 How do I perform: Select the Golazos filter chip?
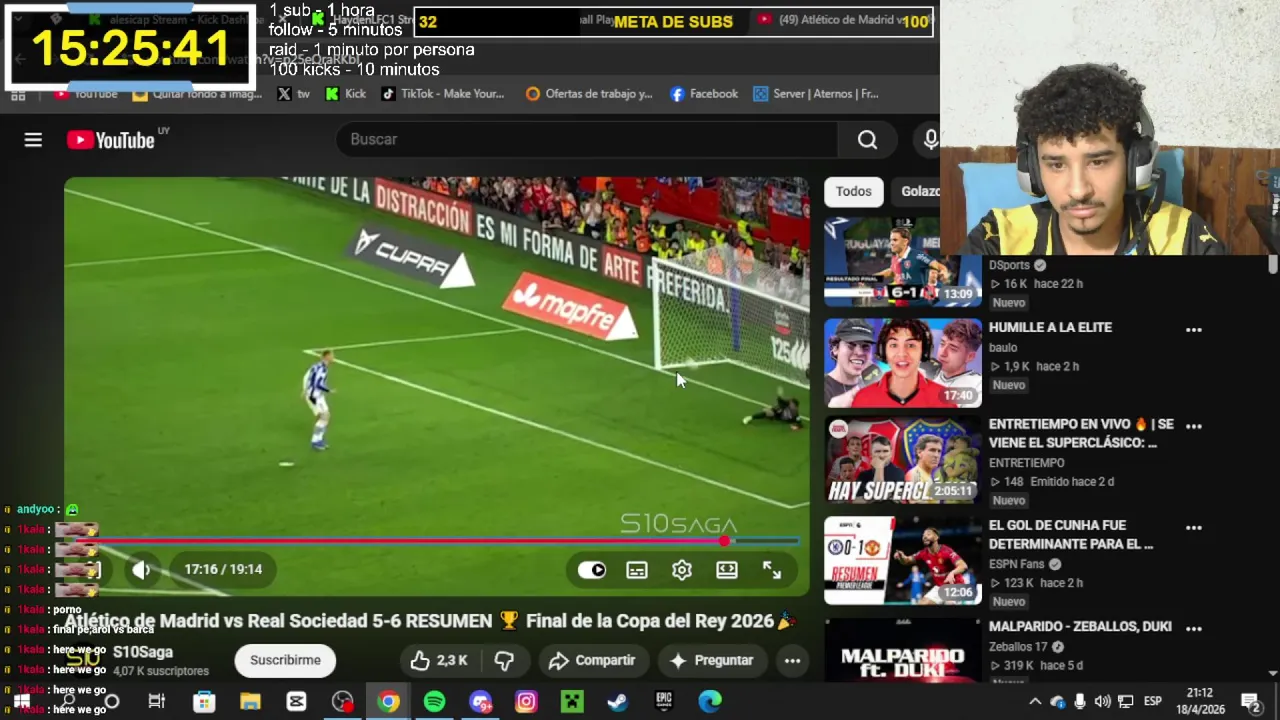[918, 191]
